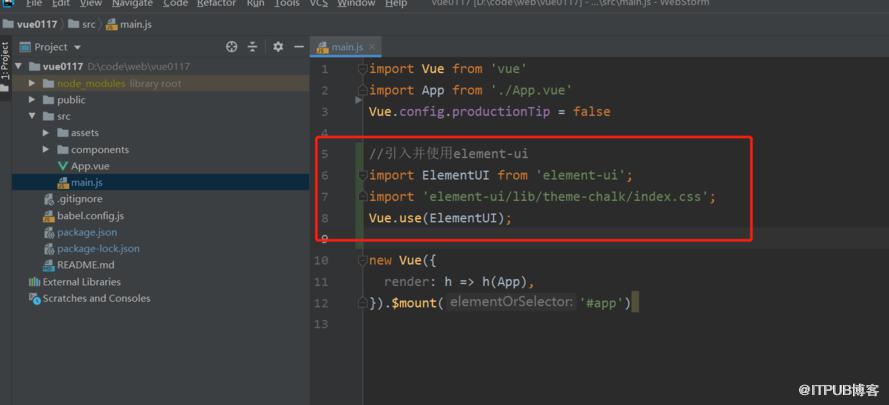Click the locate/scroll-from-source target icon
This screenshot has height=405, width=889.
231,47
